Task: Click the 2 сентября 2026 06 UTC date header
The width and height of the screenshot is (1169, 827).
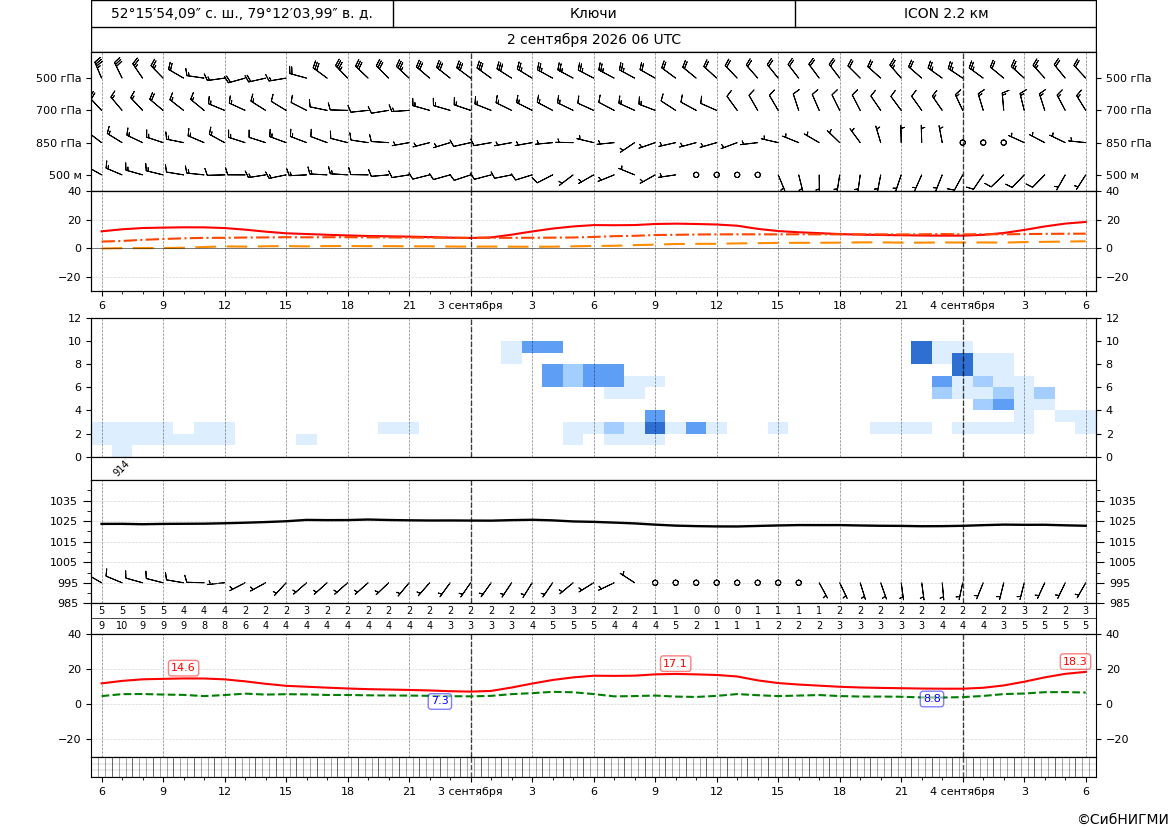Action: (593, 40)
